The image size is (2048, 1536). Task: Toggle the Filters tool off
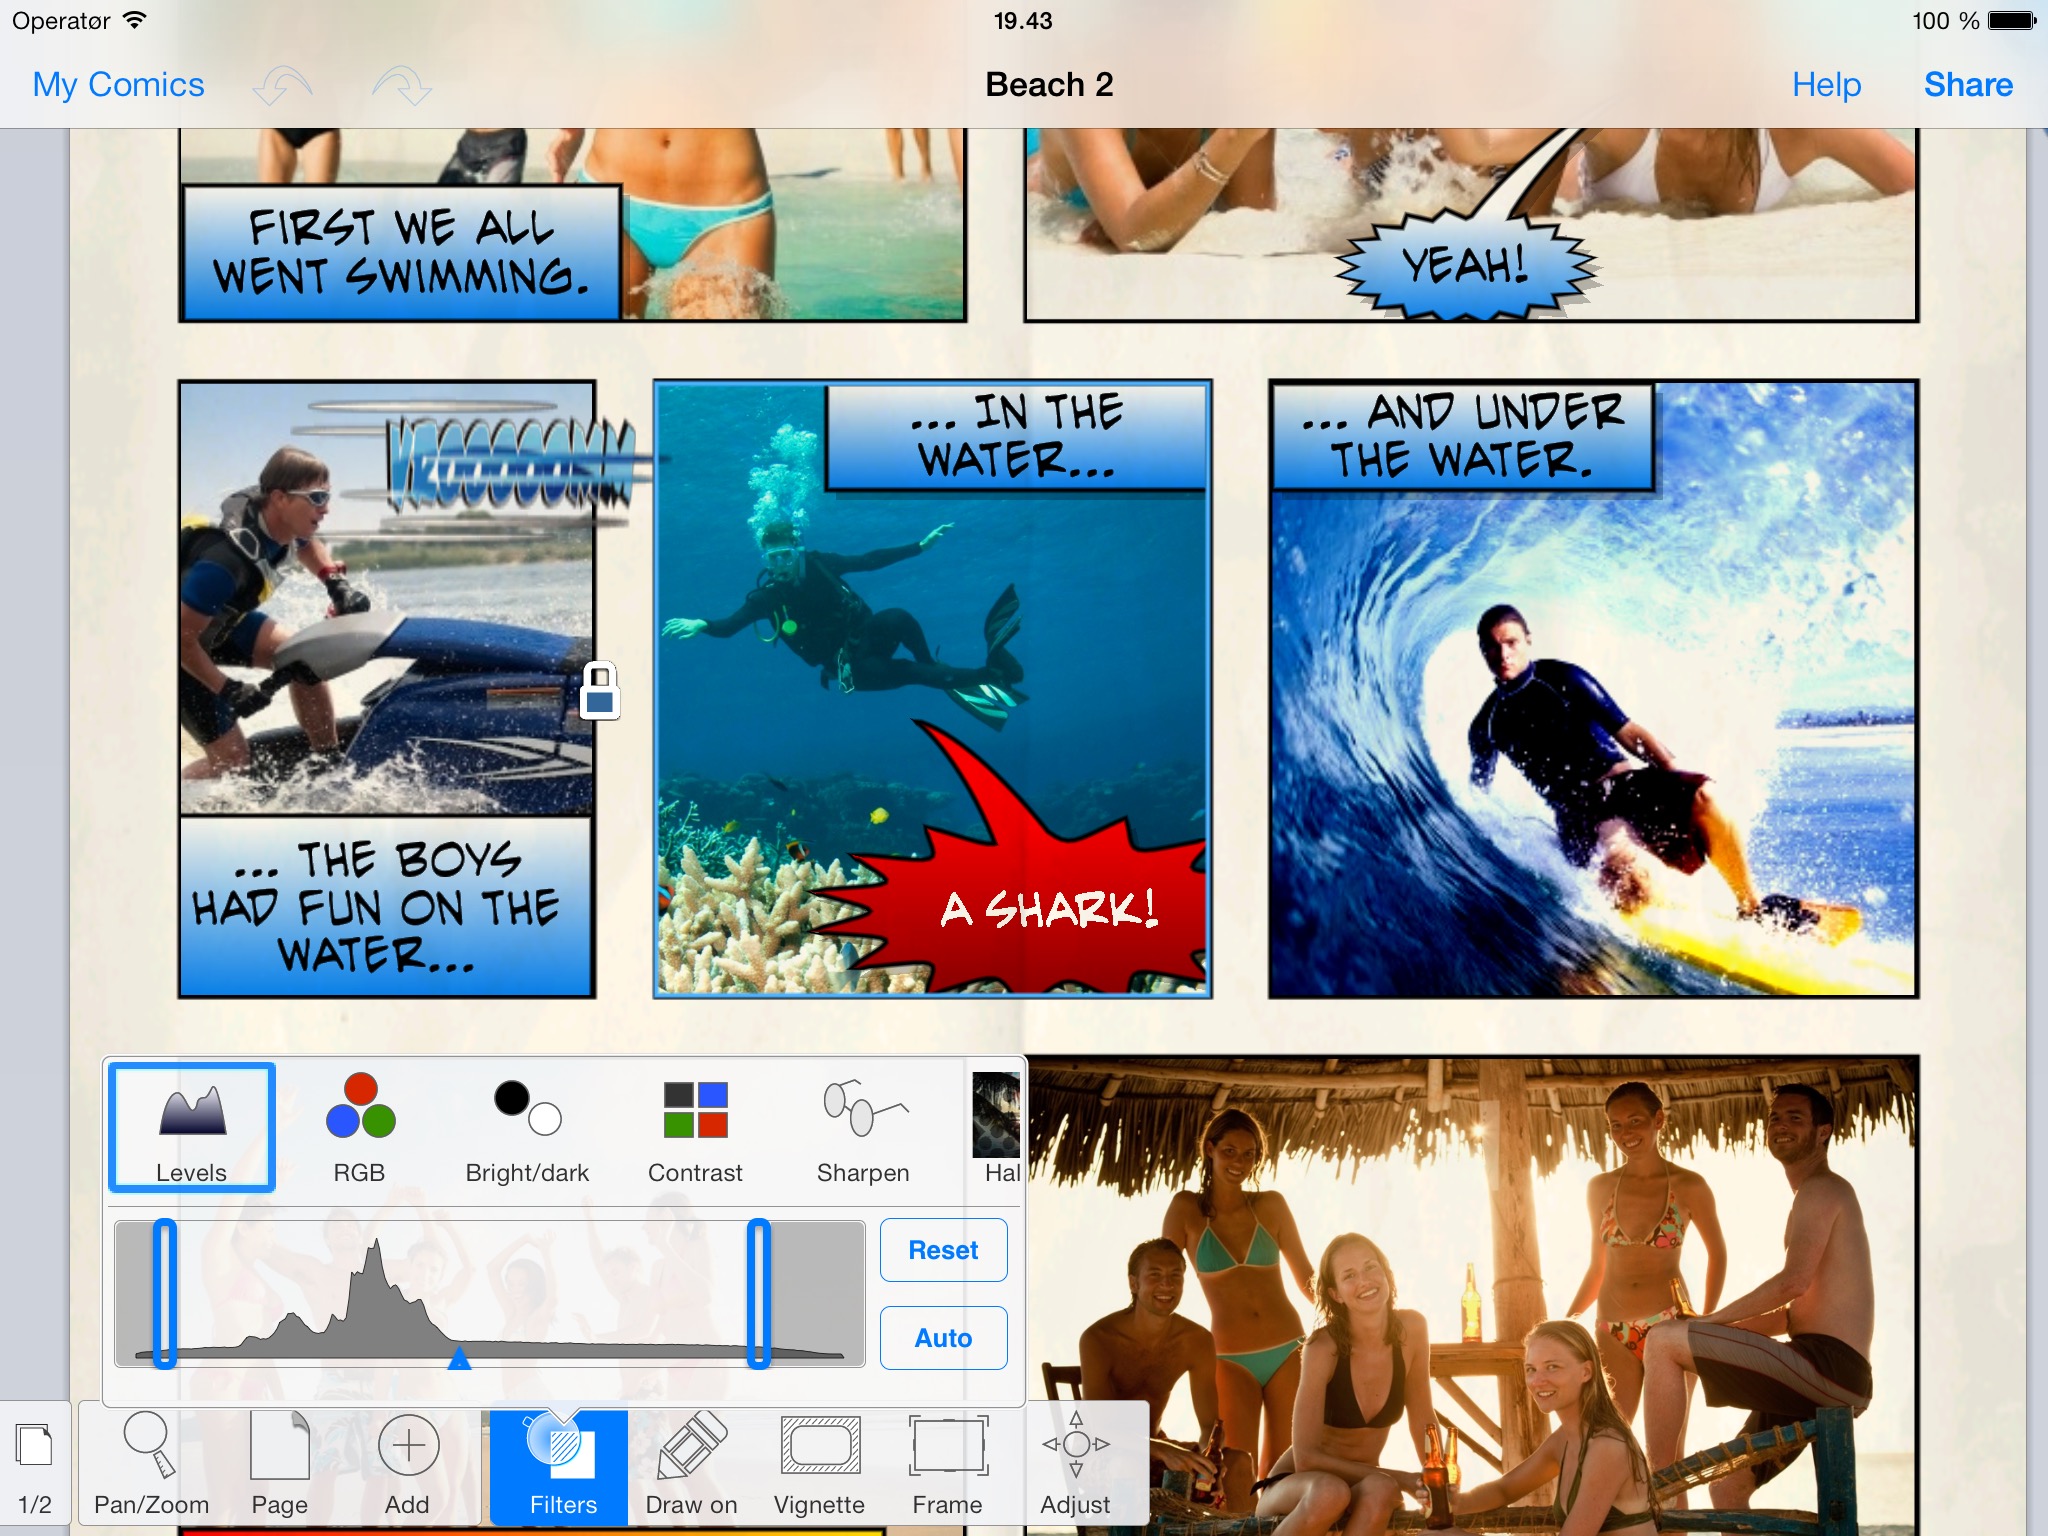tap(562, 1464)
